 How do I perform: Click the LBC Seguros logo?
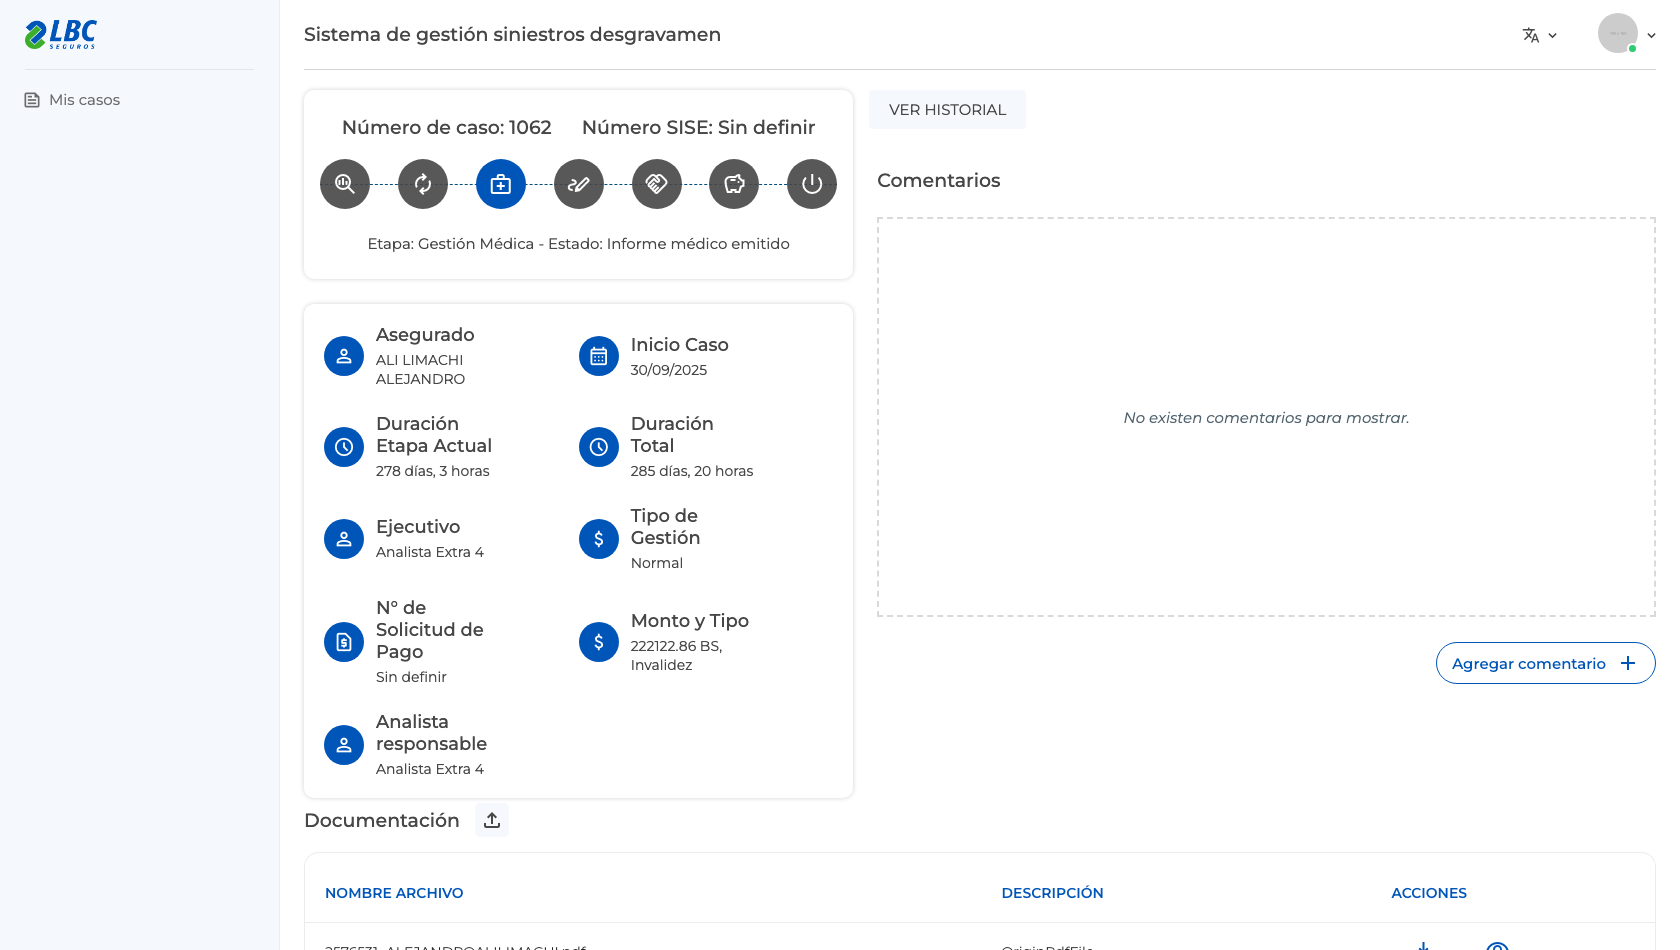click(61, 34)
